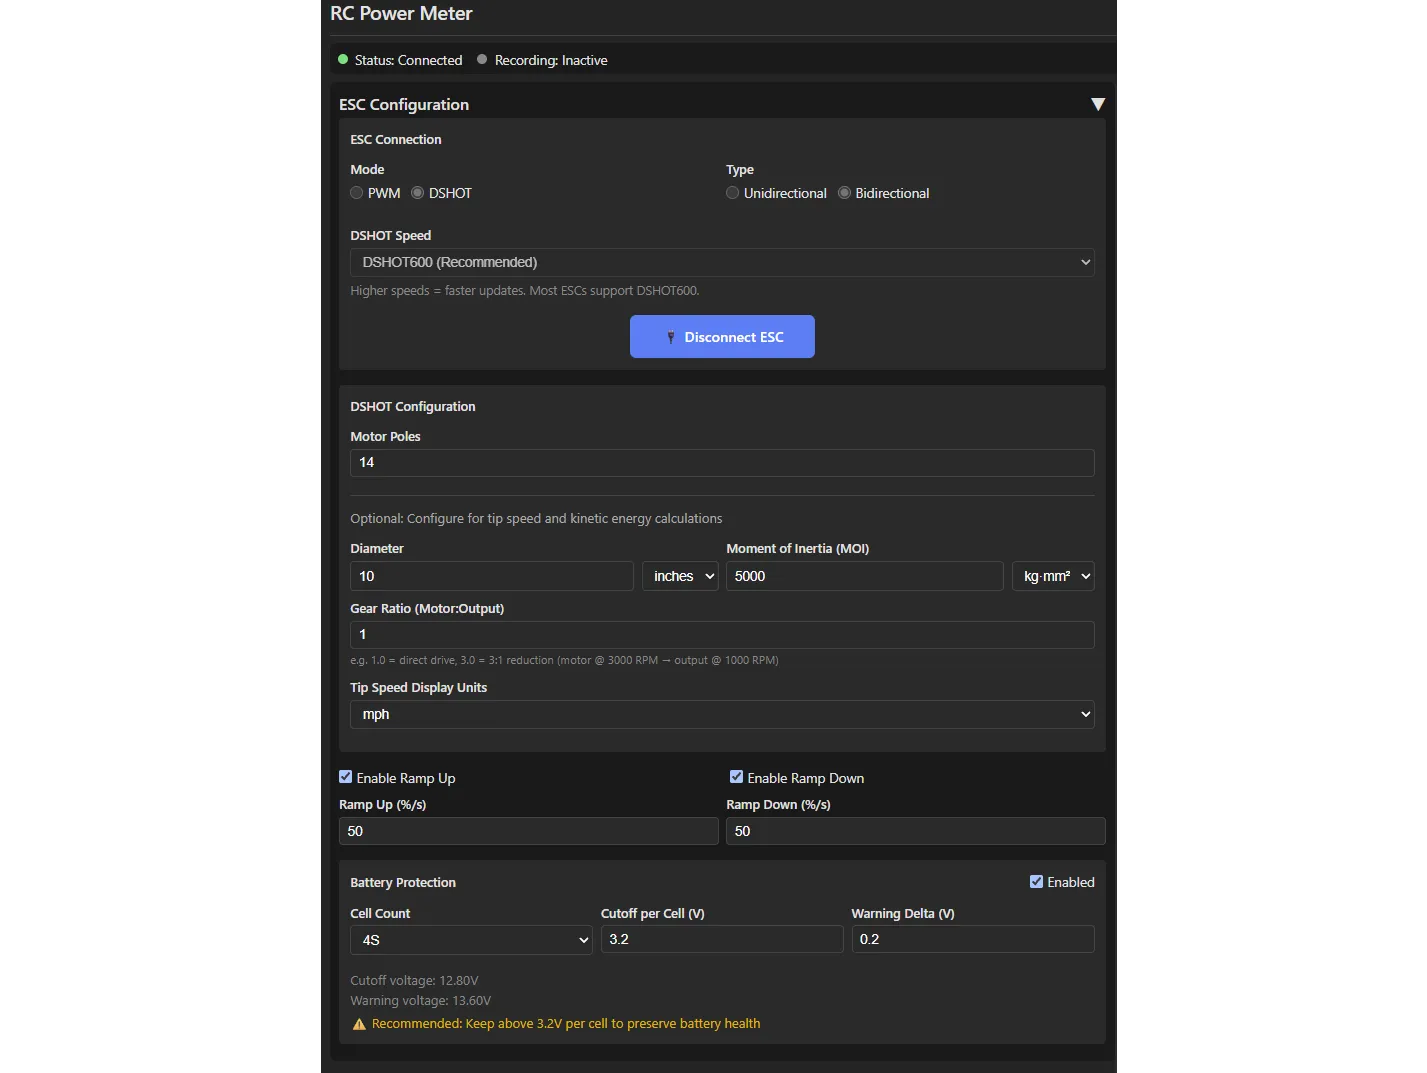Click the 'Higher speeds = faster updates' hint
The image size is (1427, 1073).
point(525,291)
